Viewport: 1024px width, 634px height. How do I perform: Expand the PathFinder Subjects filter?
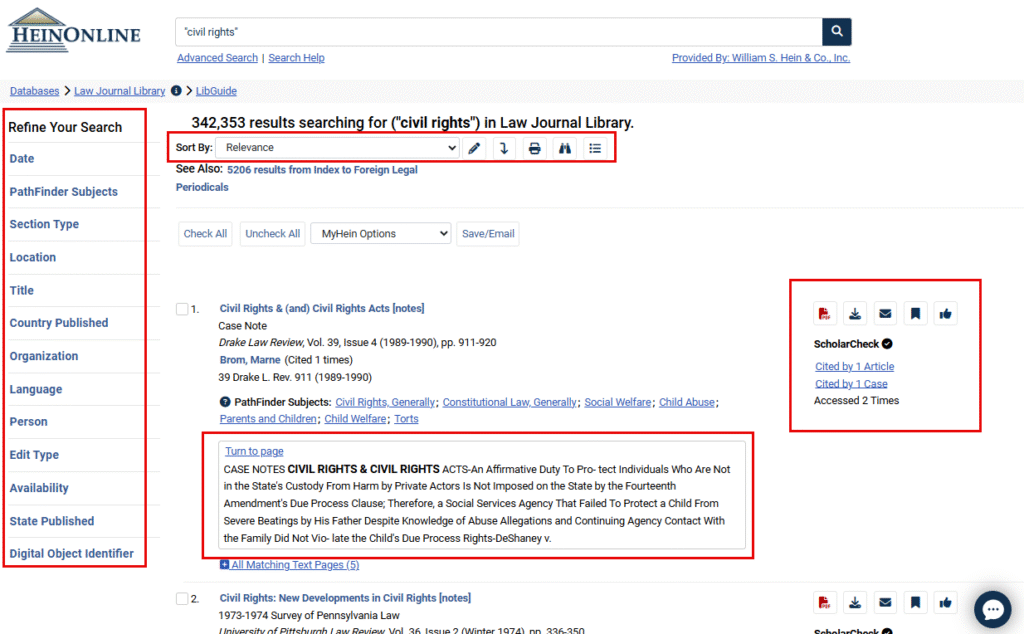coord(63,192)
